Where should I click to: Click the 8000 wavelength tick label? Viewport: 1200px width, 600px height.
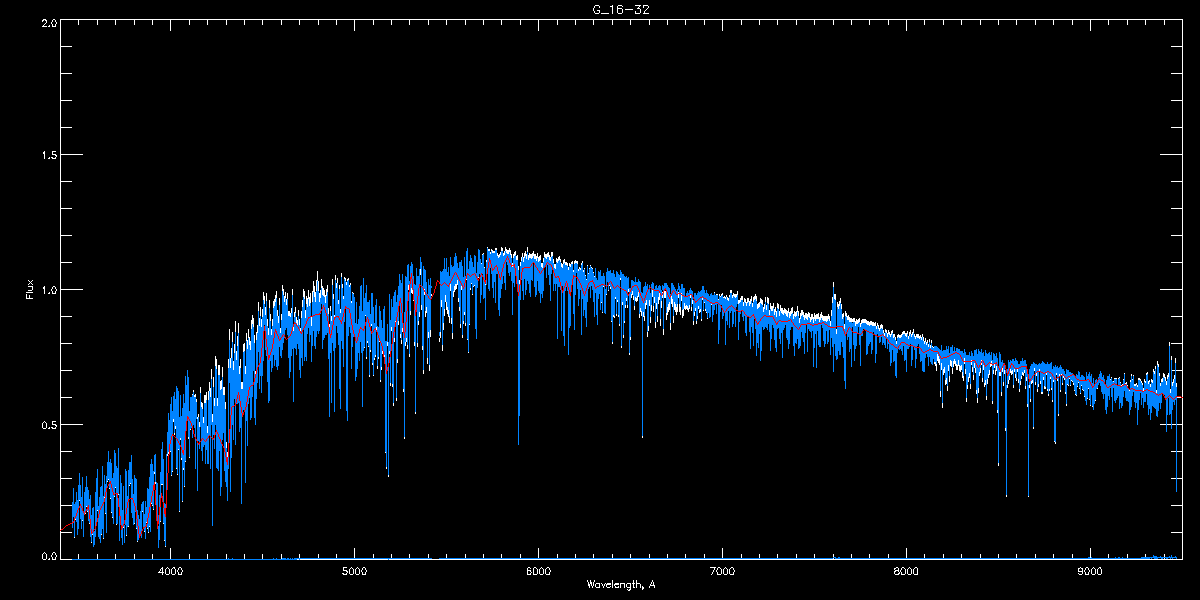[x=906, y=571]
